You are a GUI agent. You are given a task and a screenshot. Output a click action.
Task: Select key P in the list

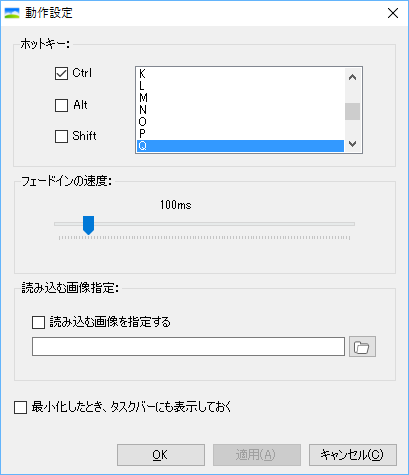coord(240,134)
